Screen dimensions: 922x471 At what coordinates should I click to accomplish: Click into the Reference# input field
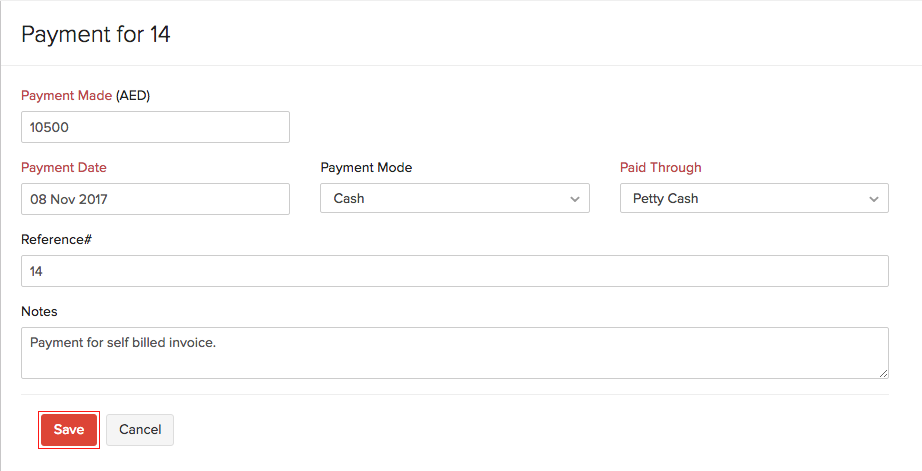[x=454, y=271]
